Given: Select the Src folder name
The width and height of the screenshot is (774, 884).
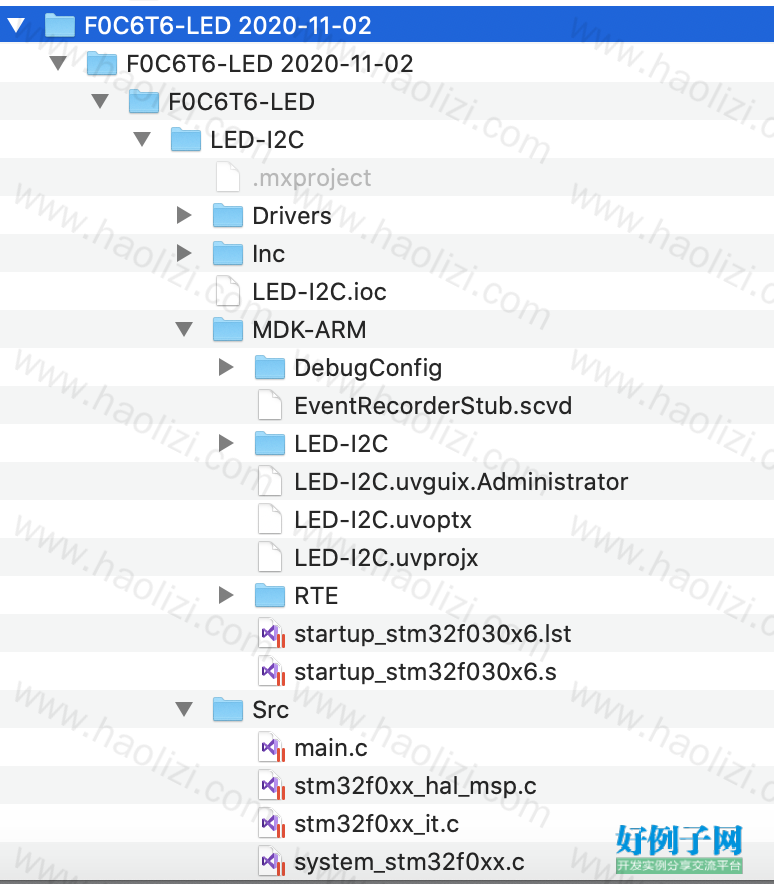Looking at the screenshot, I should [271, 710].
